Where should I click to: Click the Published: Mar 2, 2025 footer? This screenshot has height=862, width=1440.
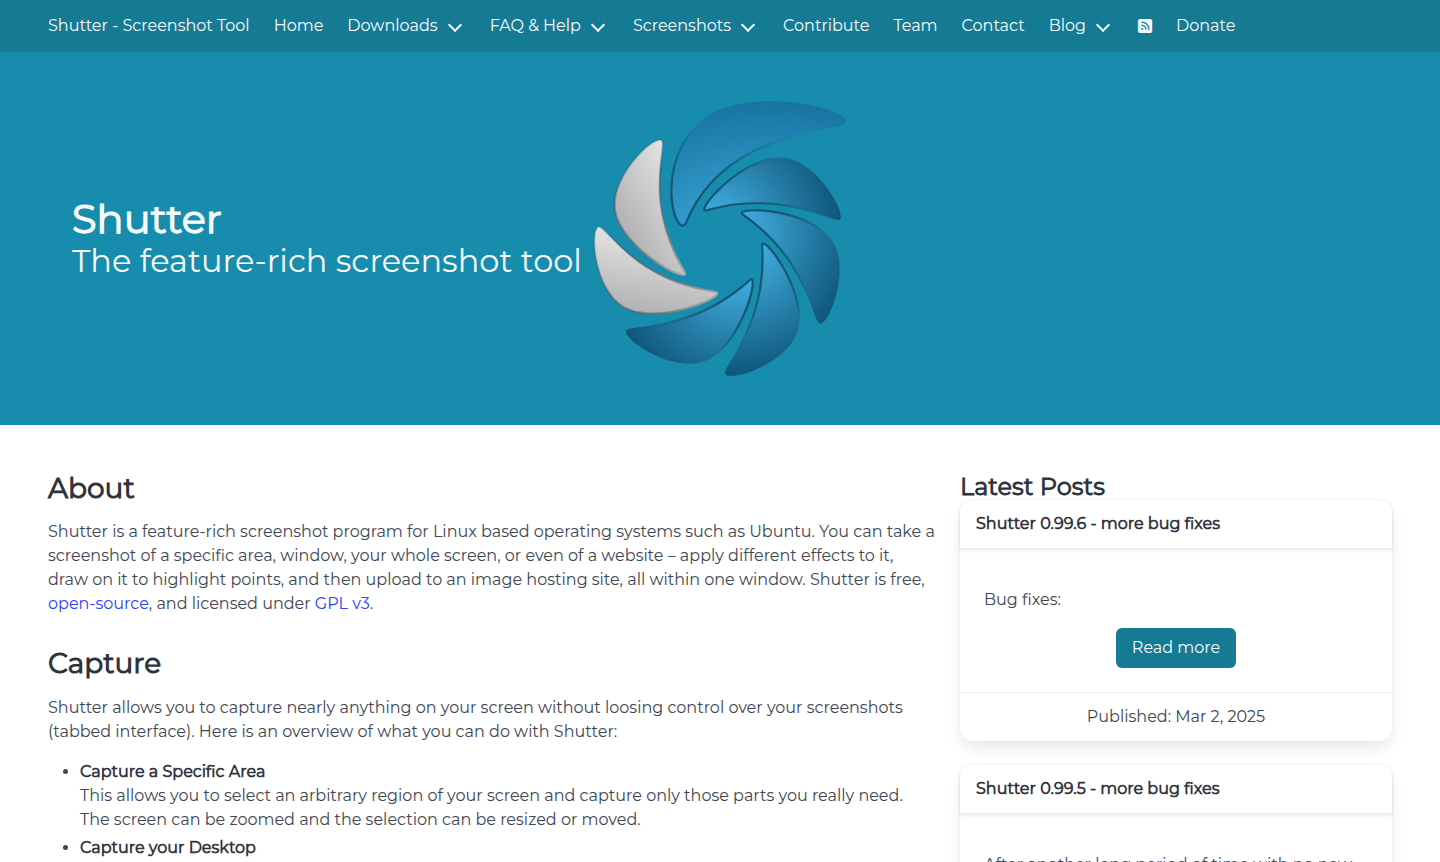coord(1175,716)
